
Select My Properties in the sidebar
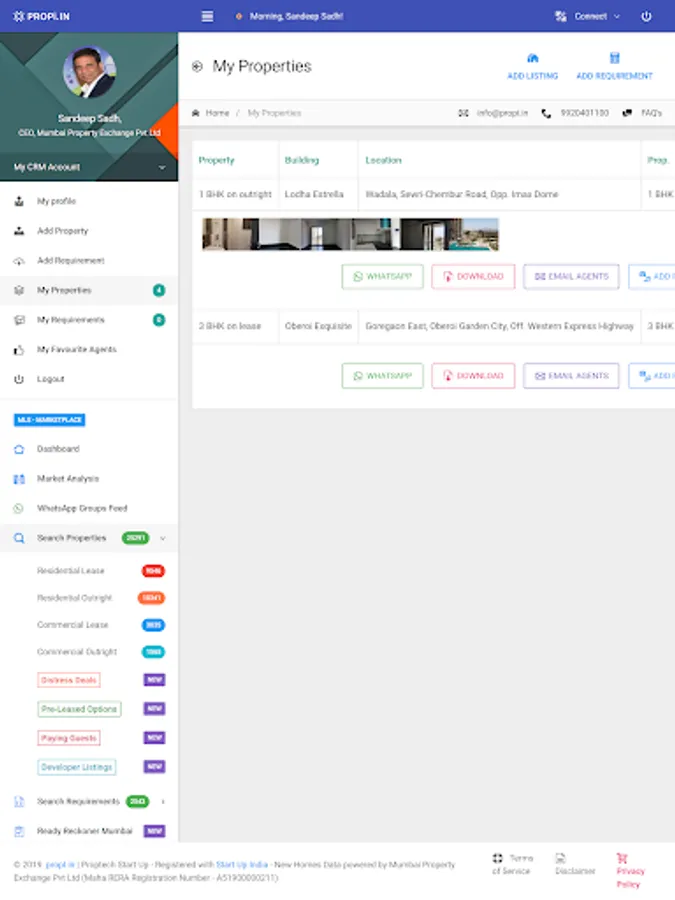[89, 290]
